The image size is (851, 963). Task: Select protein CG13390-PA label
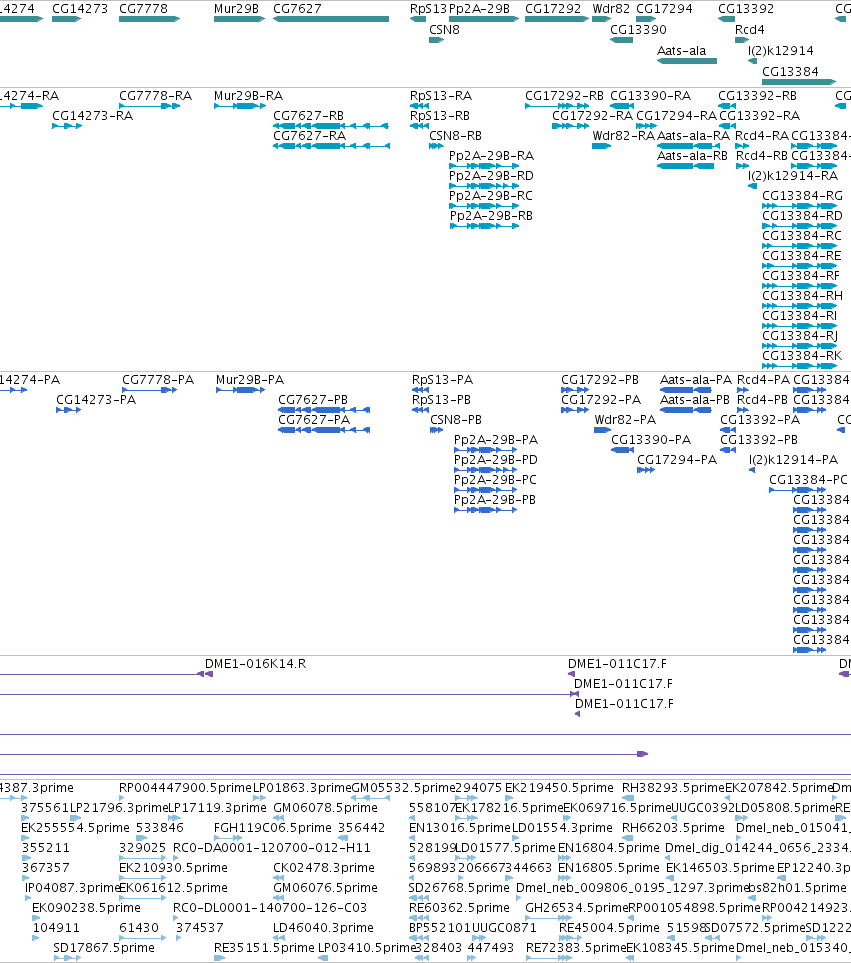pyautogui.click(x=651, y=440)
